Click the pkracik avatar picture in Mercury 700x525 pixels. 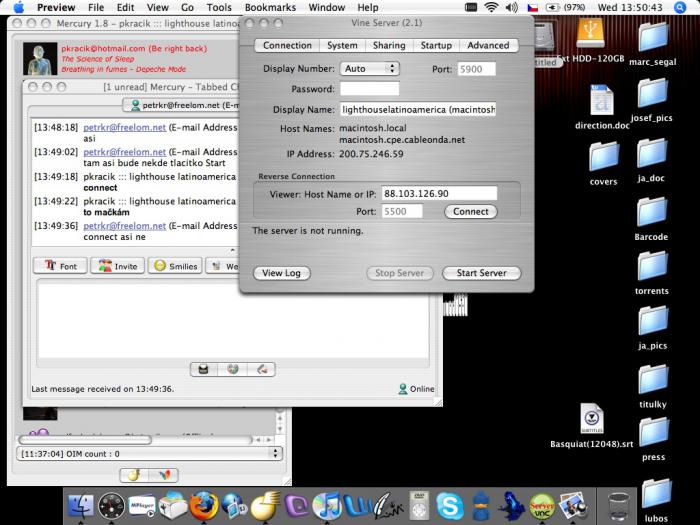pos(40,58)
